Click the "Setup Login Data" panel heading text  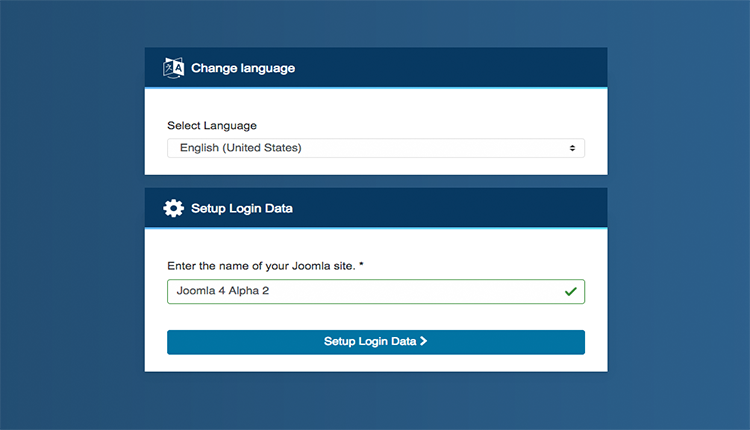click(x=241, y=208)
